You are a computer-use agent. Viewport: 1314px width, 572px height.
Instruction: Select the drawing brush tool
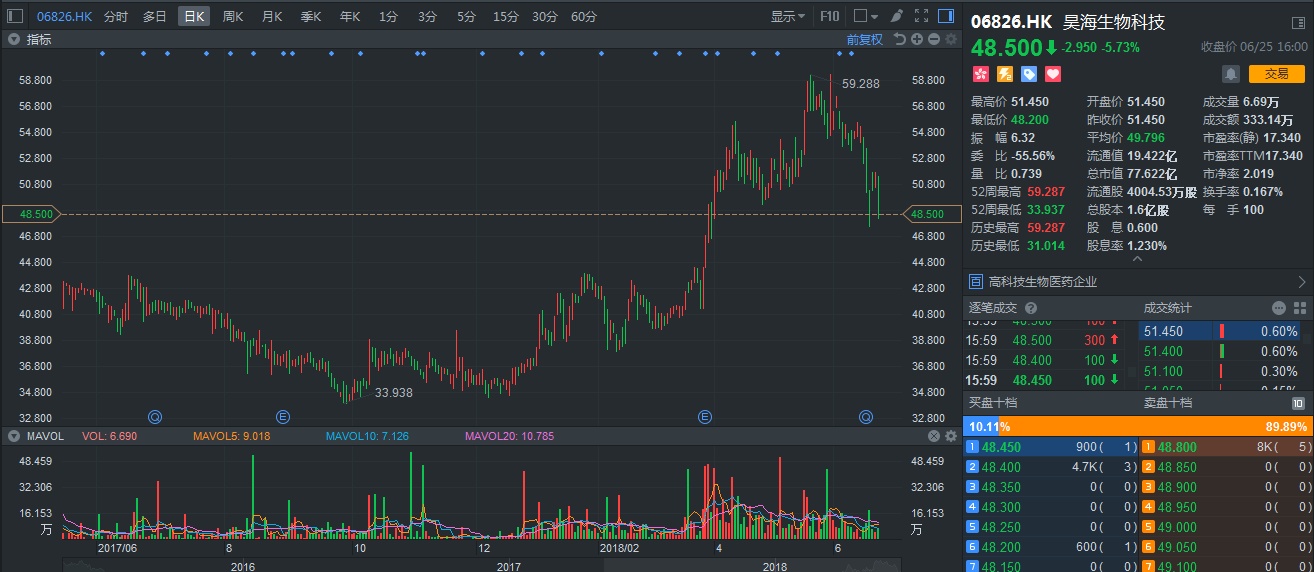895,16
